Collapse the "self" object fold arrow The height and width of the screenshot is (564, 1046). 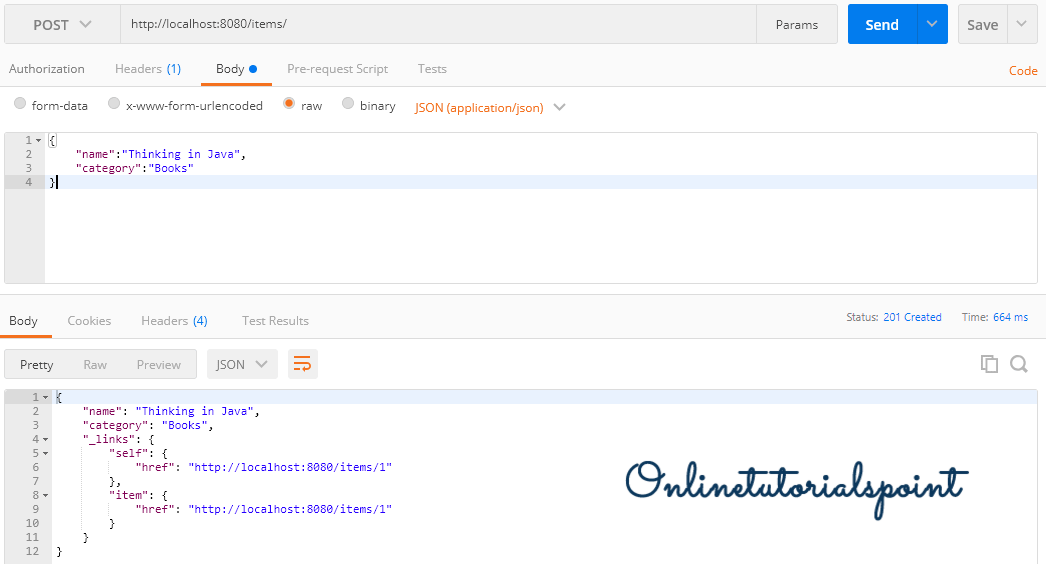pos(49,453)
